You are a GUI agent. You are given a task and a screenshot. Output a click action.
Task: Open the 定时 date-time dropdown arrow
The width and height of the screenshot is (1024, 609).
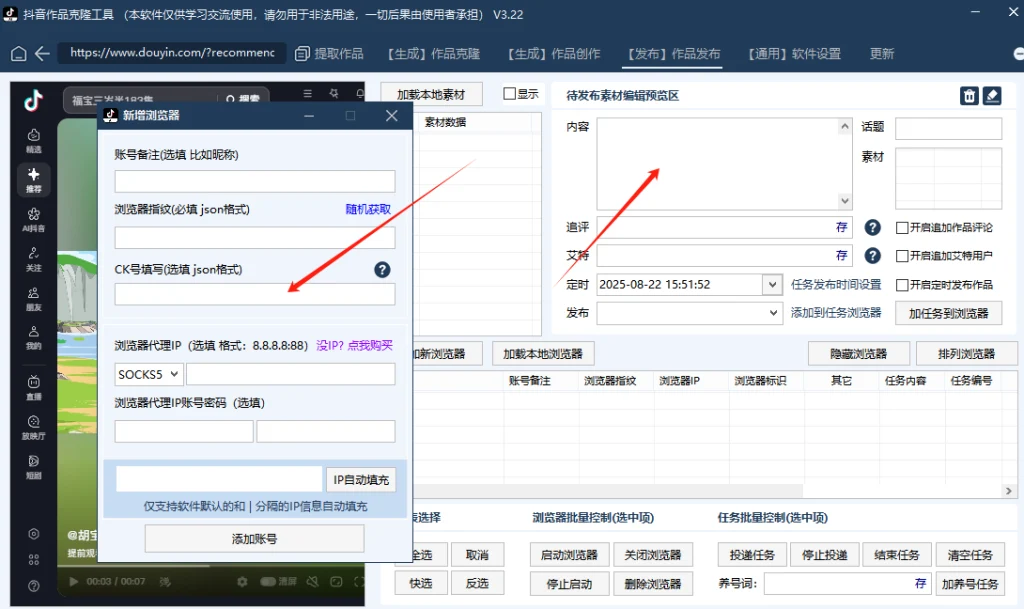772,285
